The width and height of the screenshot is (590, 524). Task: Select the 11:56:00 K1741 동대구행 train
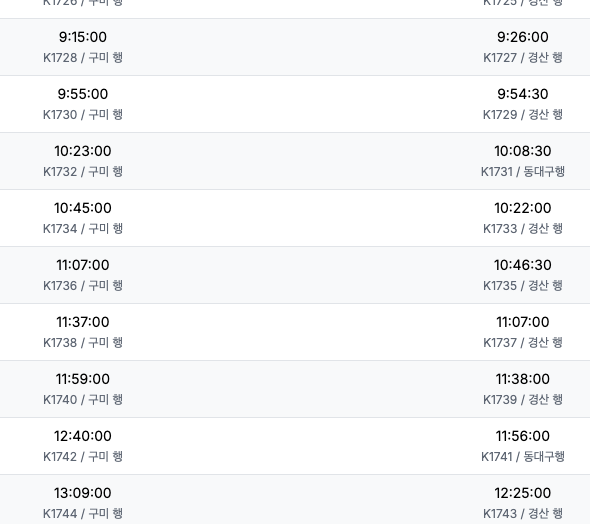click(x=523, y=446)
